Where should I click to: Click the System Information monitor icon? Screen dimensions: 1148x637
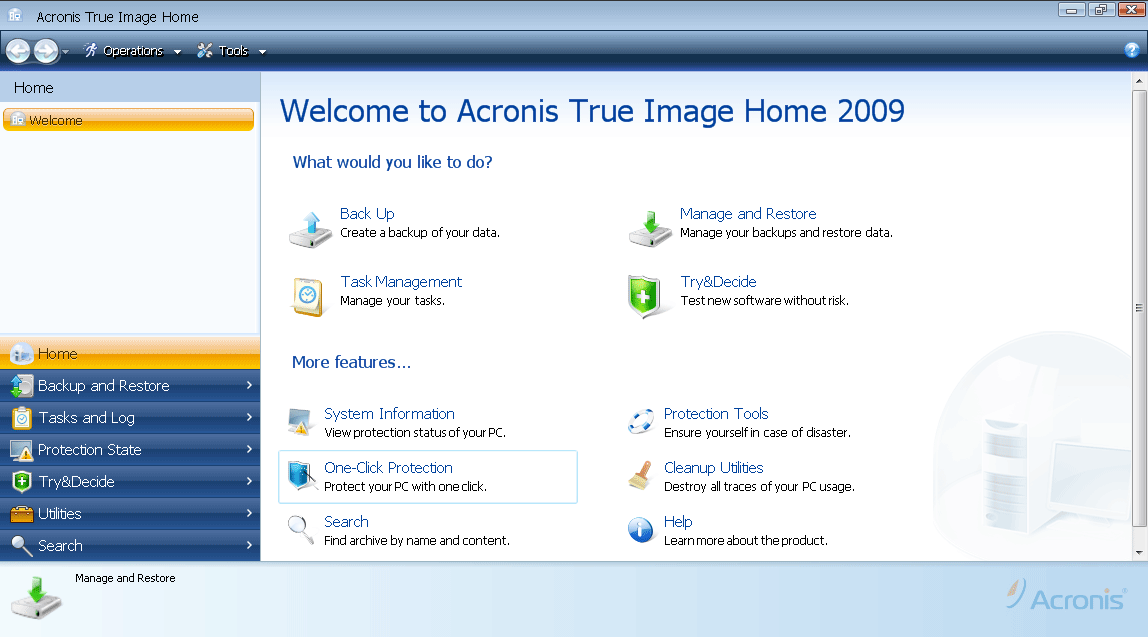click(x=299, y=422)
